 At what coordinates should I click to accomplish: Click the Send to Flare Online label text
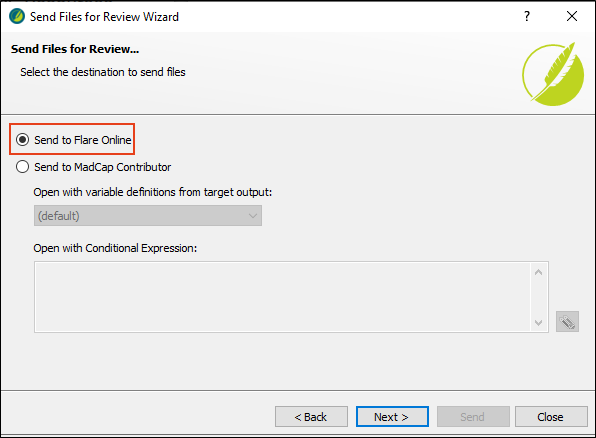[83, 140]
